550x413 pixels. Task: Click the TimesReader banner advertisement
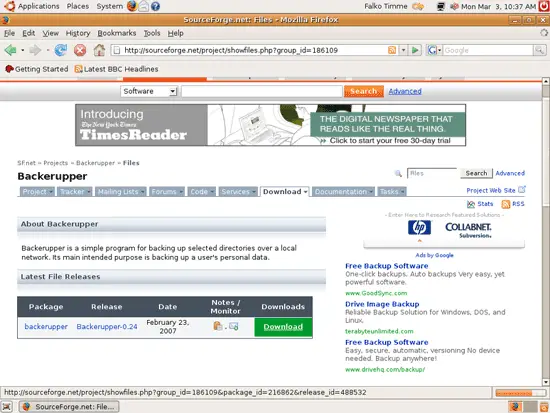click(270, 125)
